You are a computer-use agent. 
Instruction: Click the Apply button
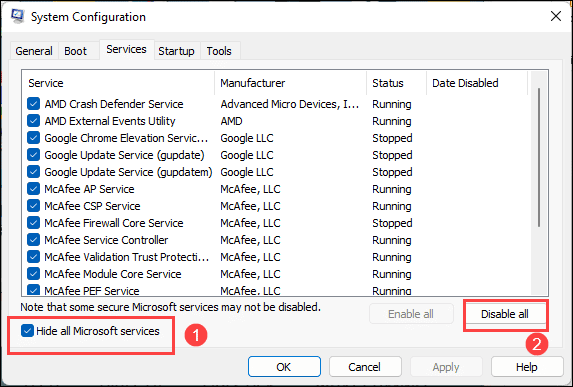(446, 367)
